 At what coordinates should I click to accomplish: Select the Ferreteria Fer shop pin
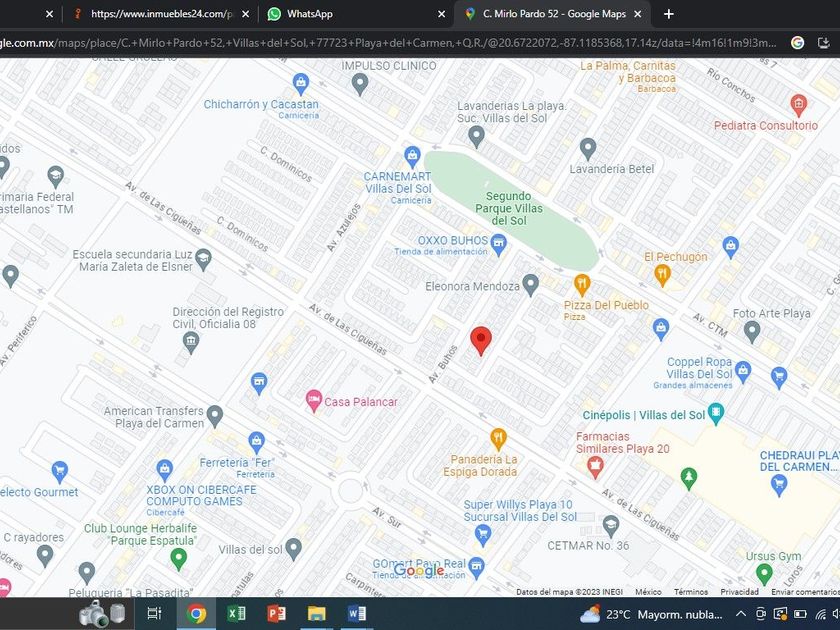click(257, 442)
